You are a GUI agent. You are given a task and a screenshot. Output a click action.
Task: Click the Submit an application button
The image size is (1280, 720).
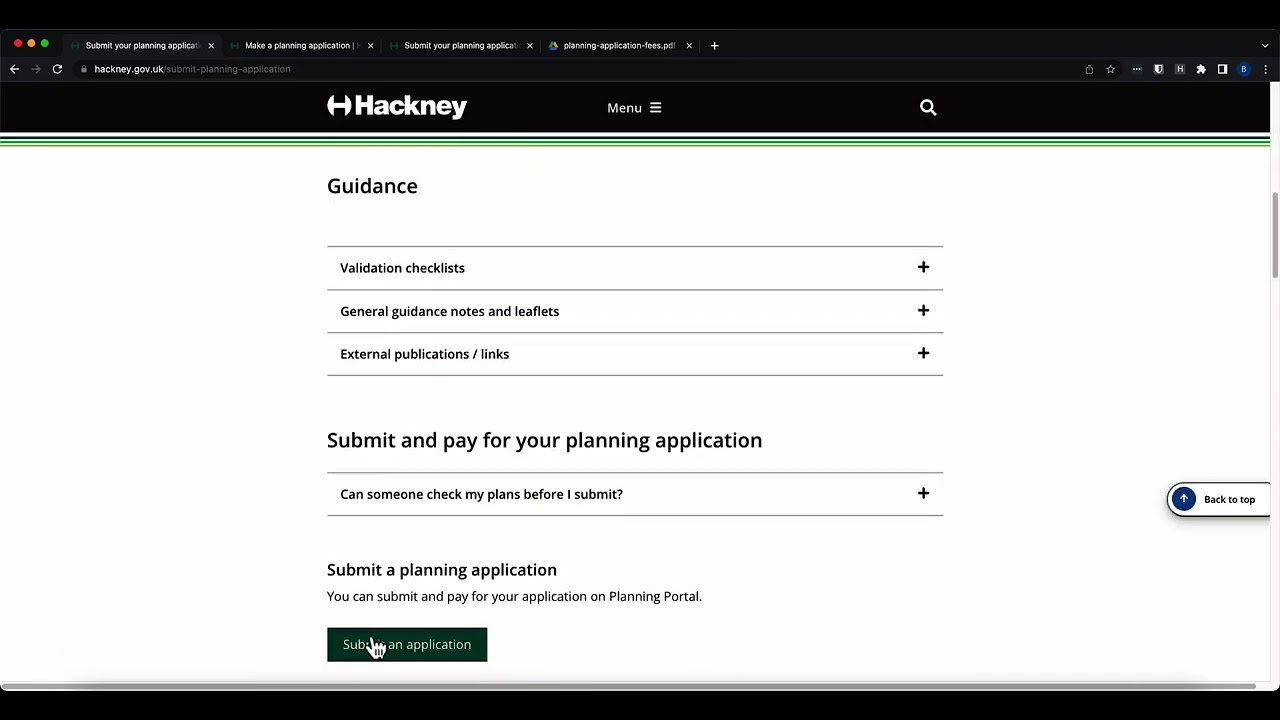[x=407, y=645]
